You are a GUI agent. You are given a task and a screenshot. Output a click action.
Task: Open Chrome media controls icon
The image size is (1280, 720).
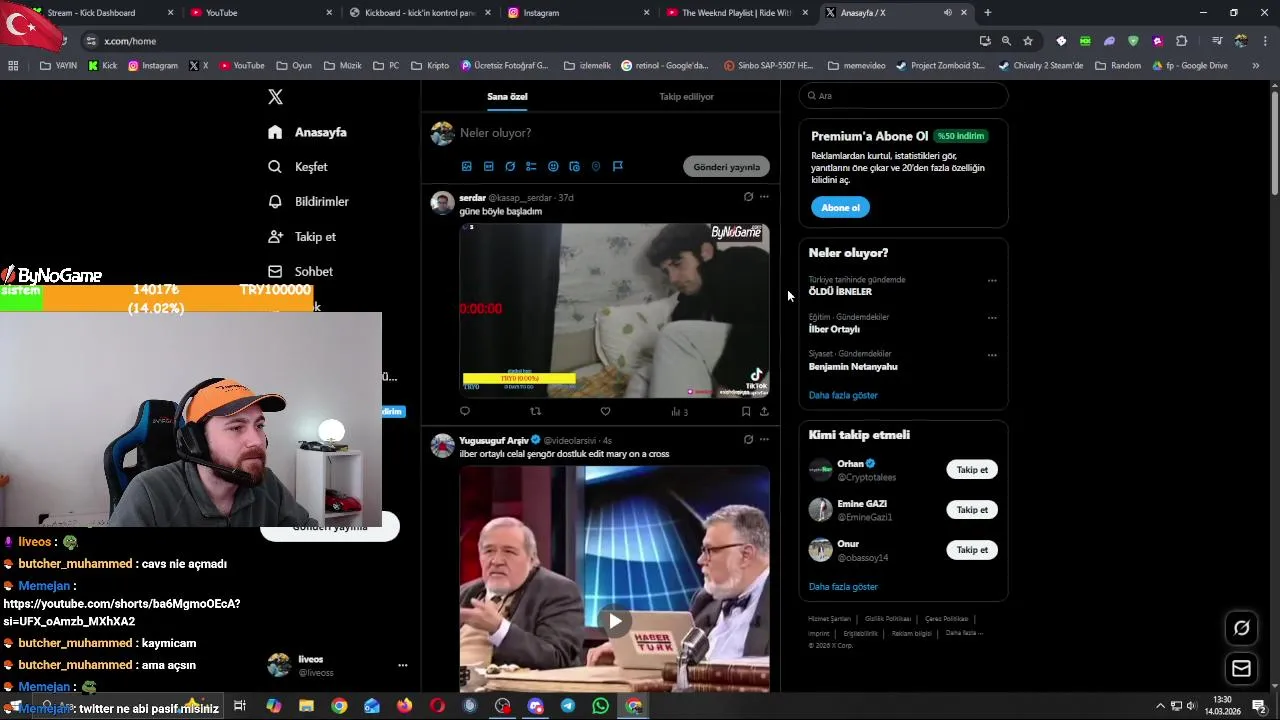[1216, 41]
